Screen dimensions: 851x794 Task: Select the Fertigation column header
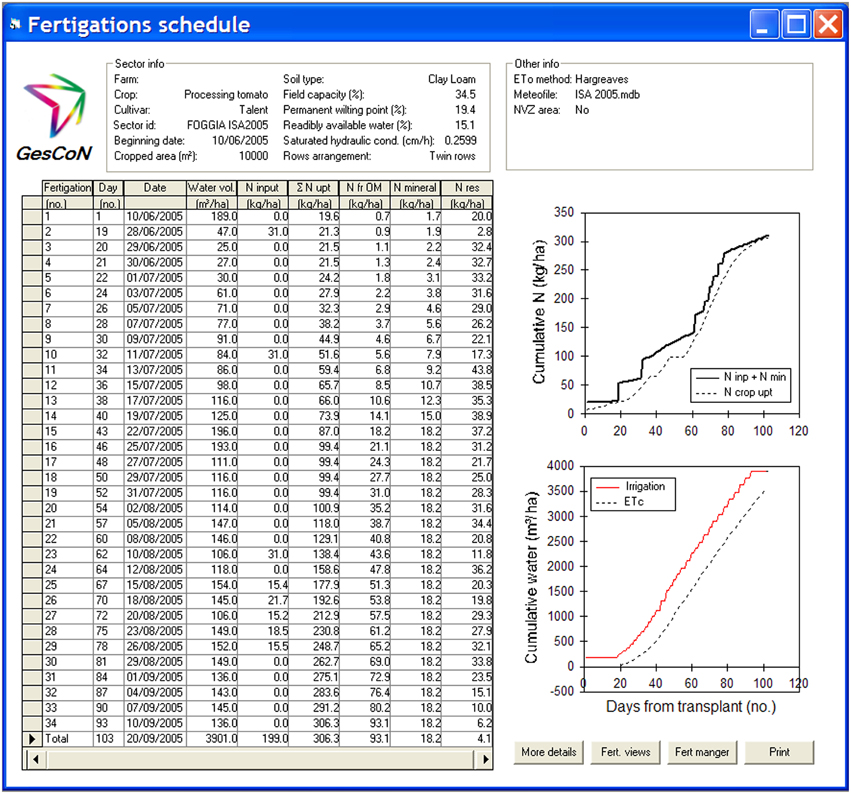point(67,188)
